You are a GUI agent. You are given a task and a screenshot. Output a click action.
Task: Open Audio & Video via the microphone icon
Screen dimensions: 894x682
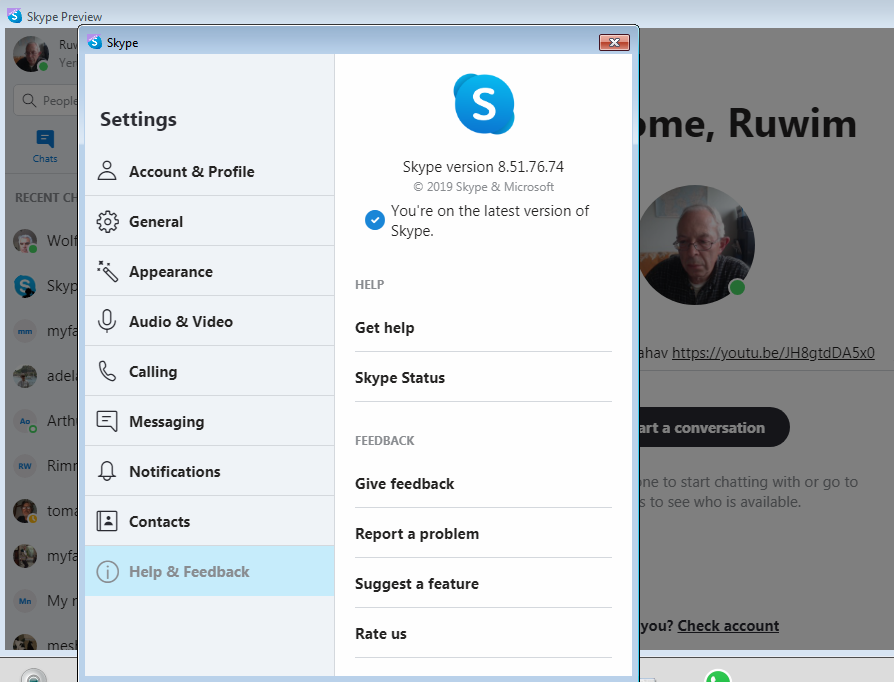point(107,321)
